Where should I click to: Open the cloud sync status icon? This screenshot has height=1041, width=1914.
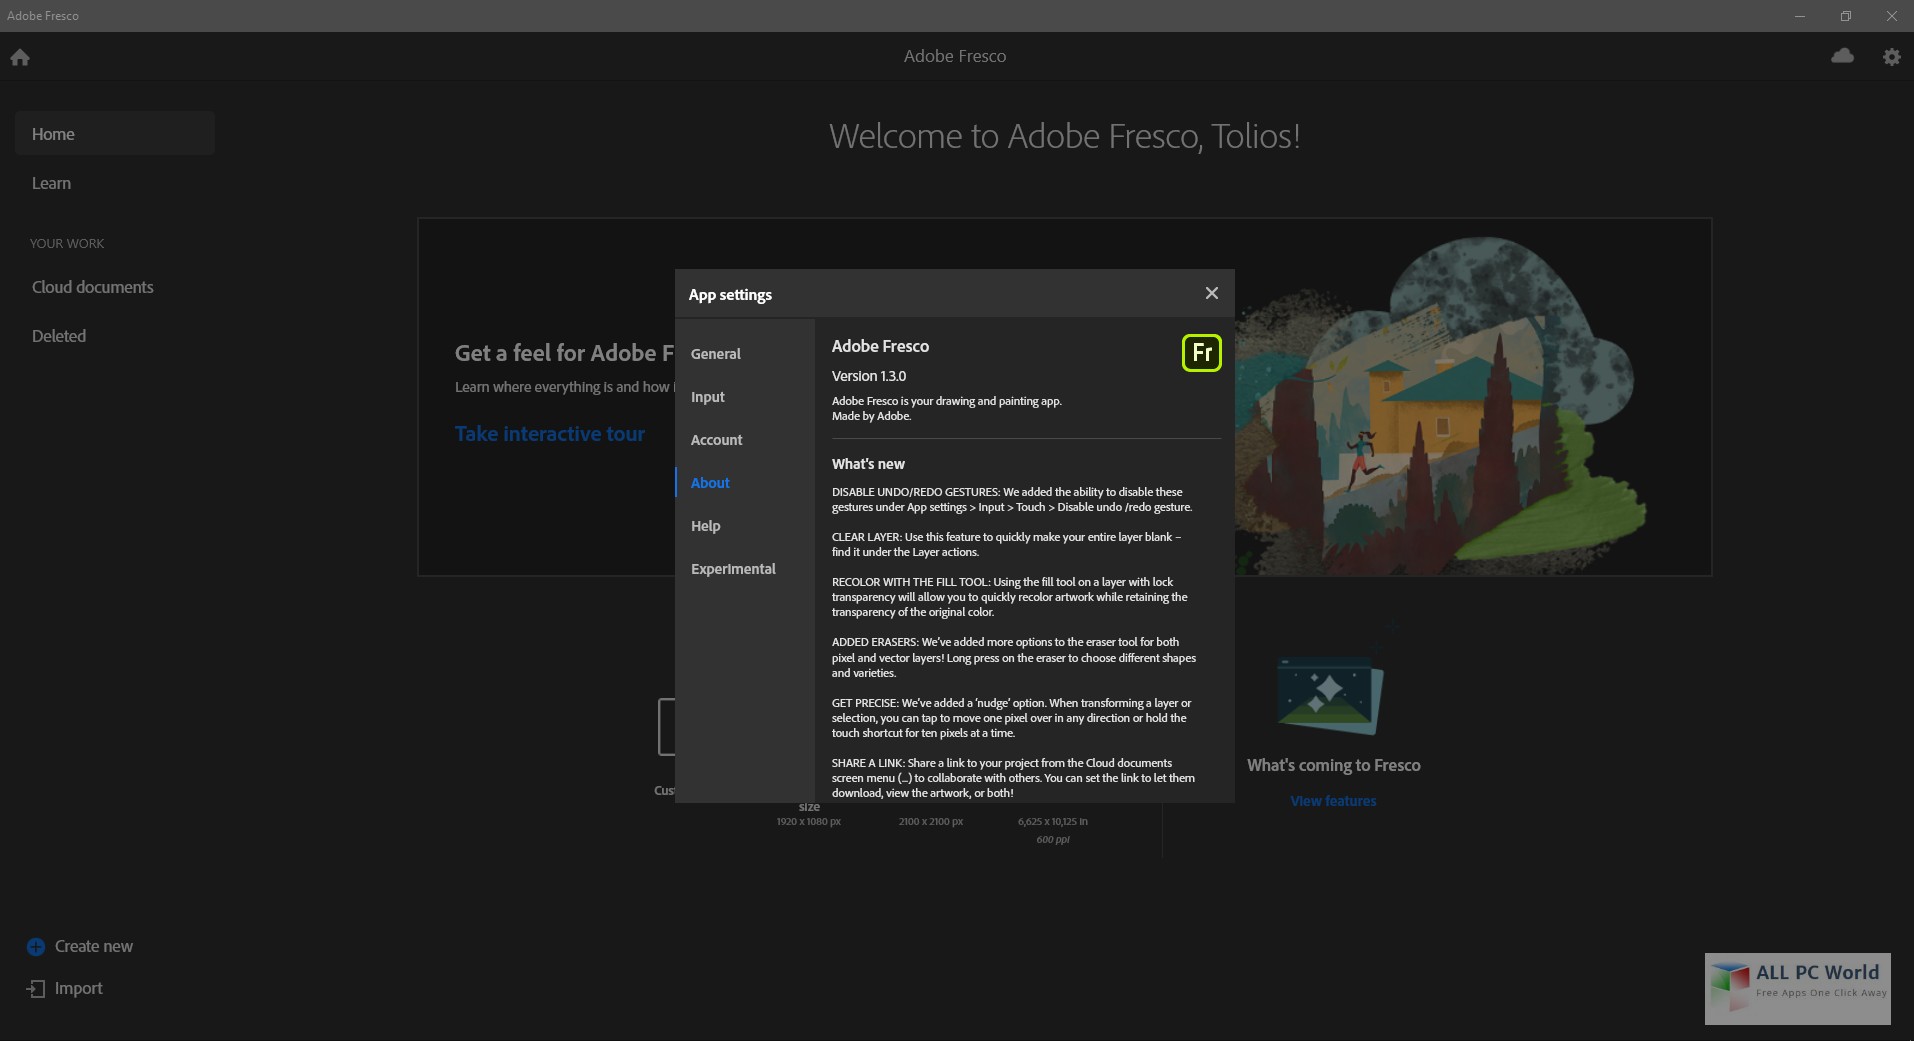tap(1842, 56)
